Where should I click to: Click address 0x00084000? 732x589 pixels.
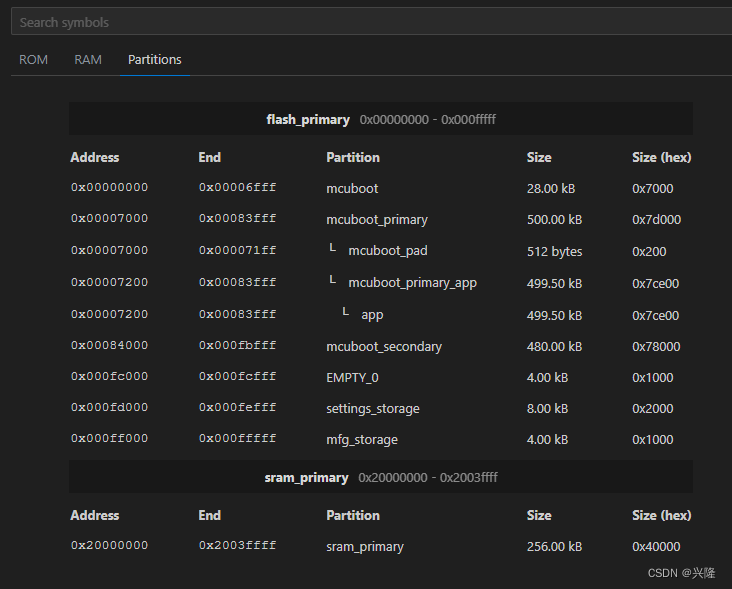109,345
